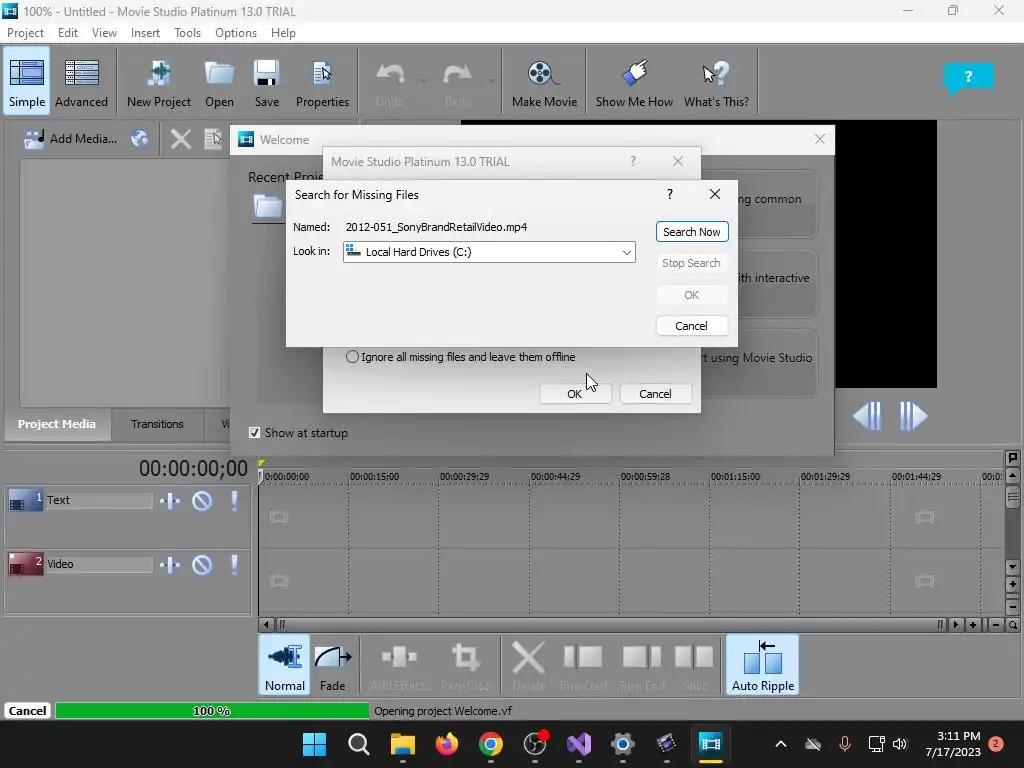
Task: Click the Open project icon
Action: (219, 81)
